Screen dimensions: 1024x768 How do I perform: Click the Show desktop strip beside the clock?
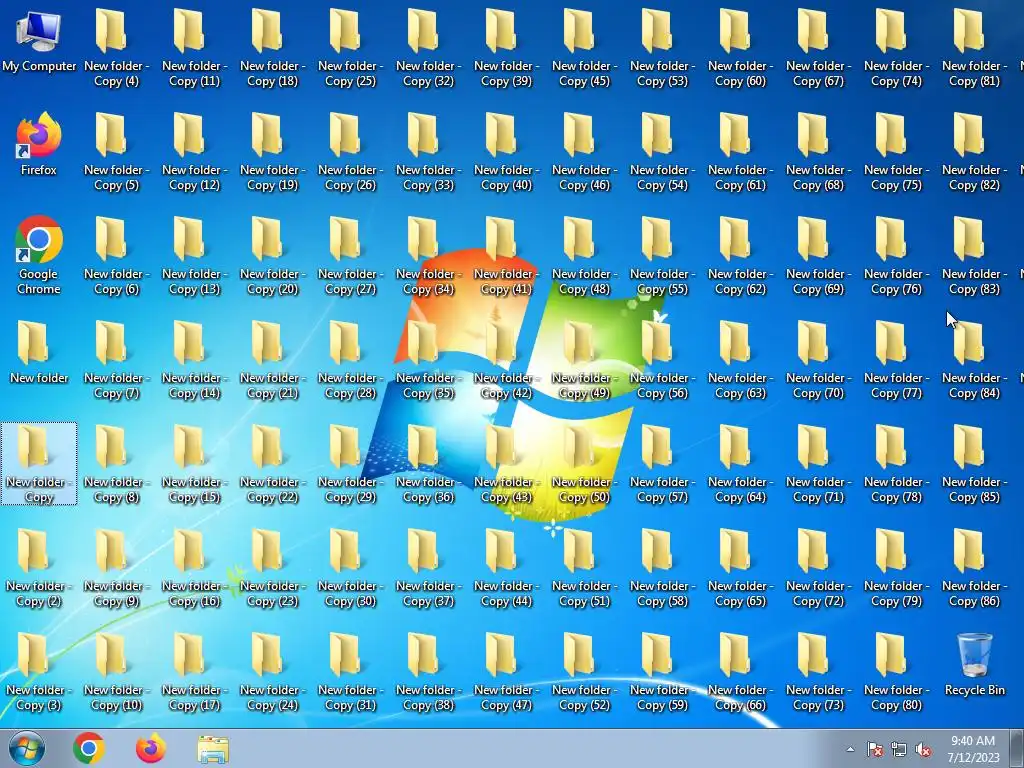(1019, 748)
